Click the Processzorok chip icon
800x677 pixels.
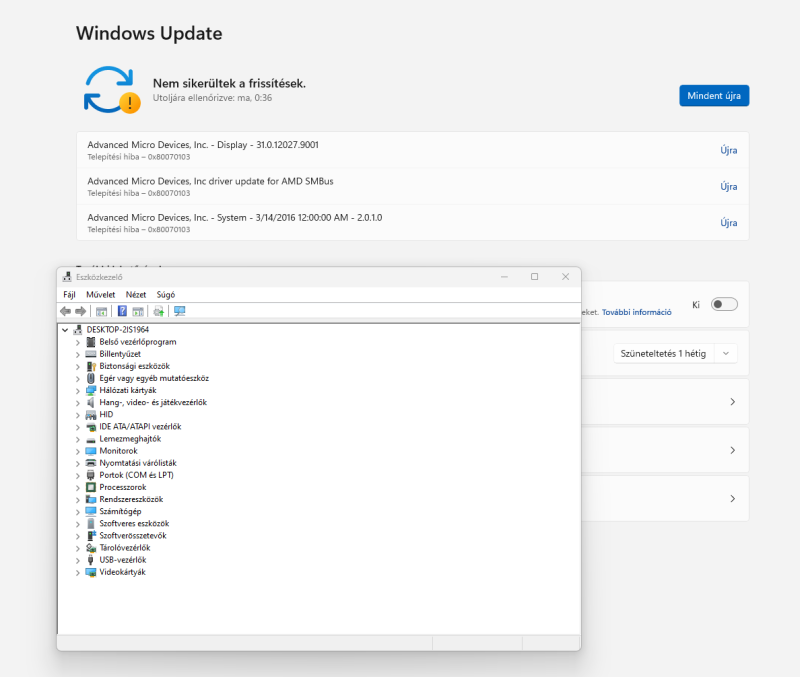point(91,487)
